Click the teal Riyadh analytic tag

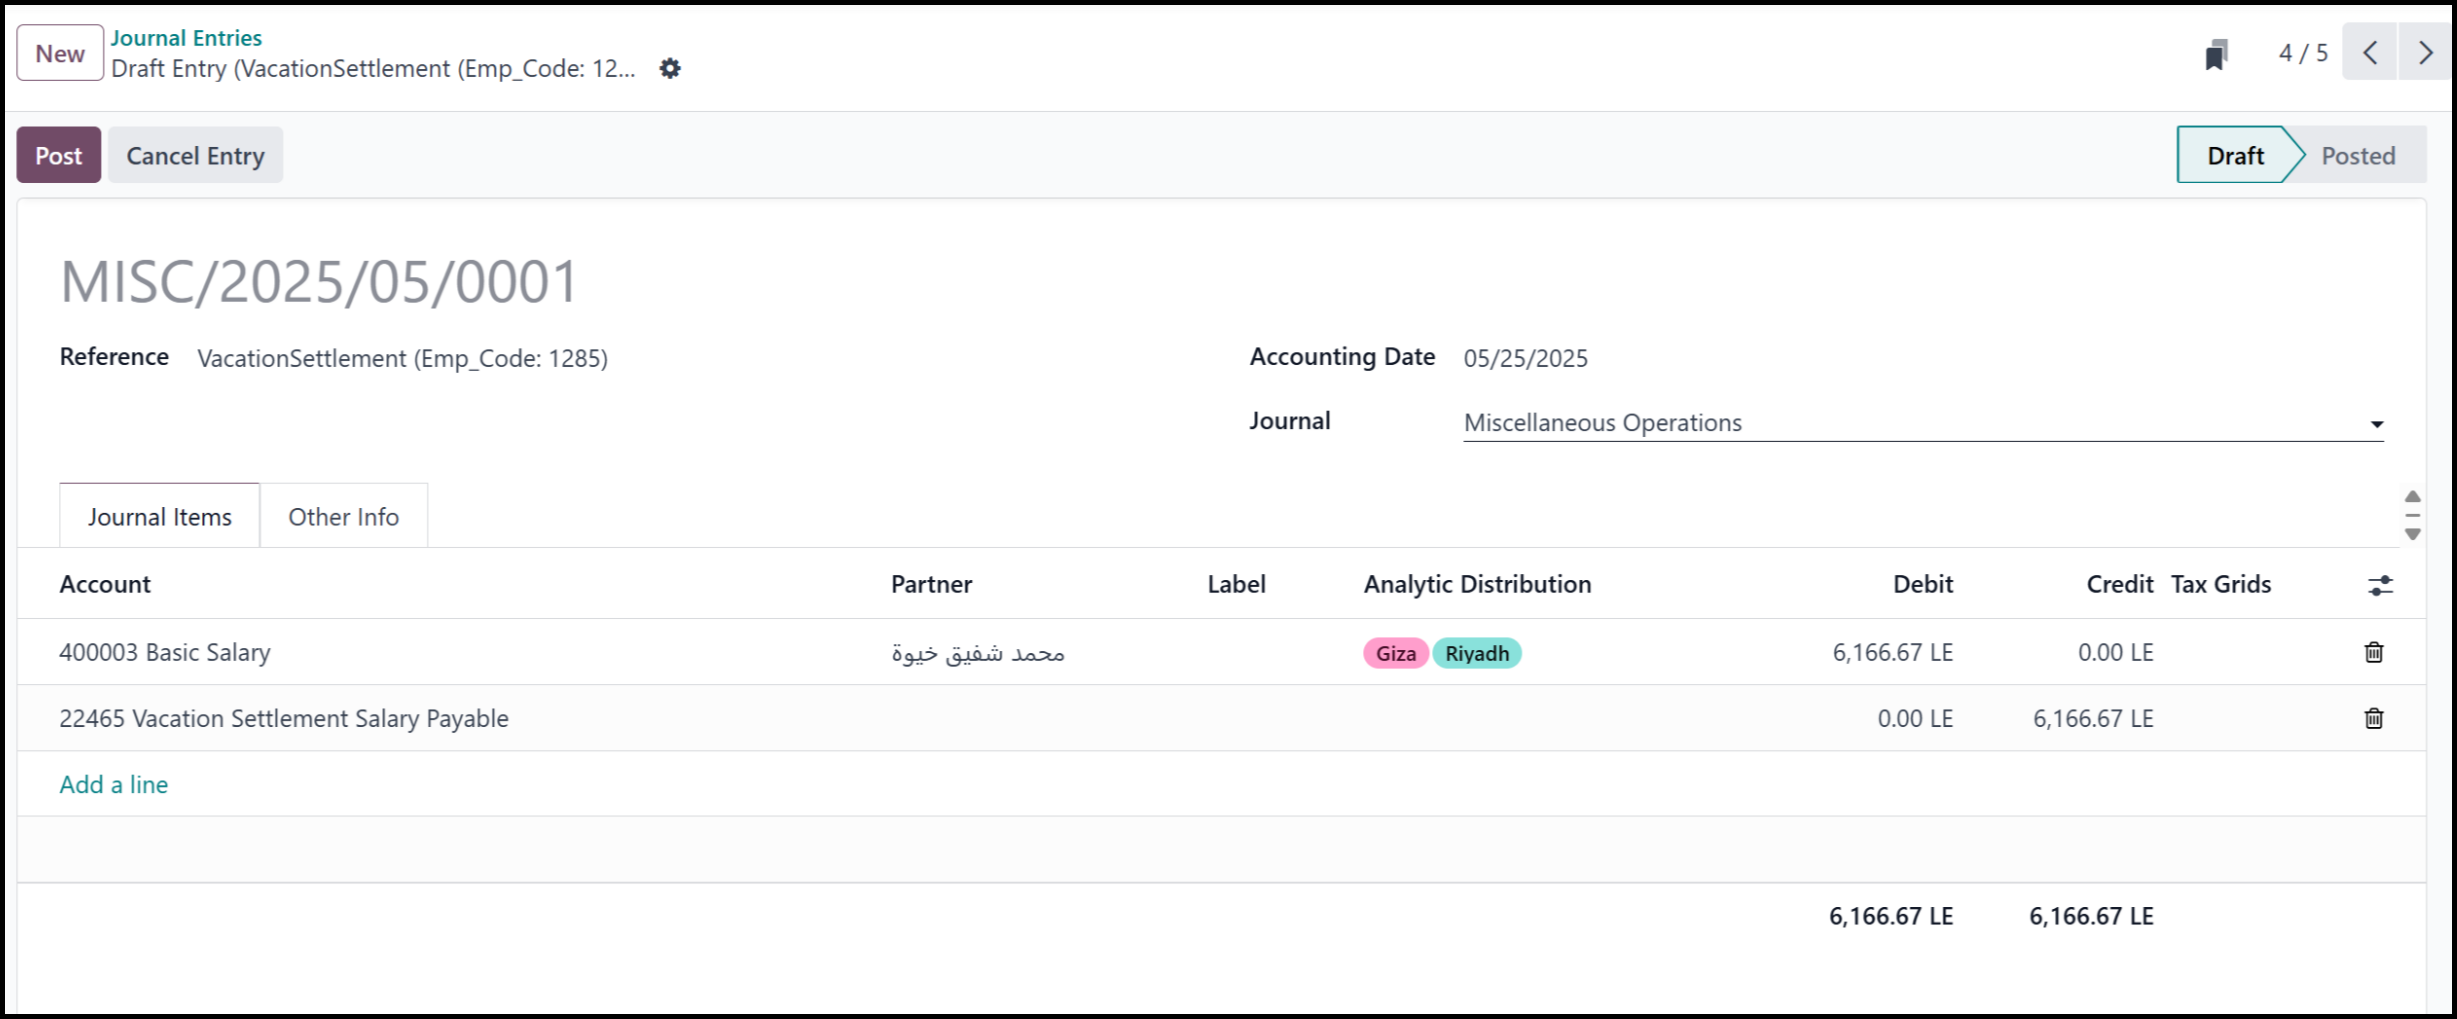click(1476, 654)
